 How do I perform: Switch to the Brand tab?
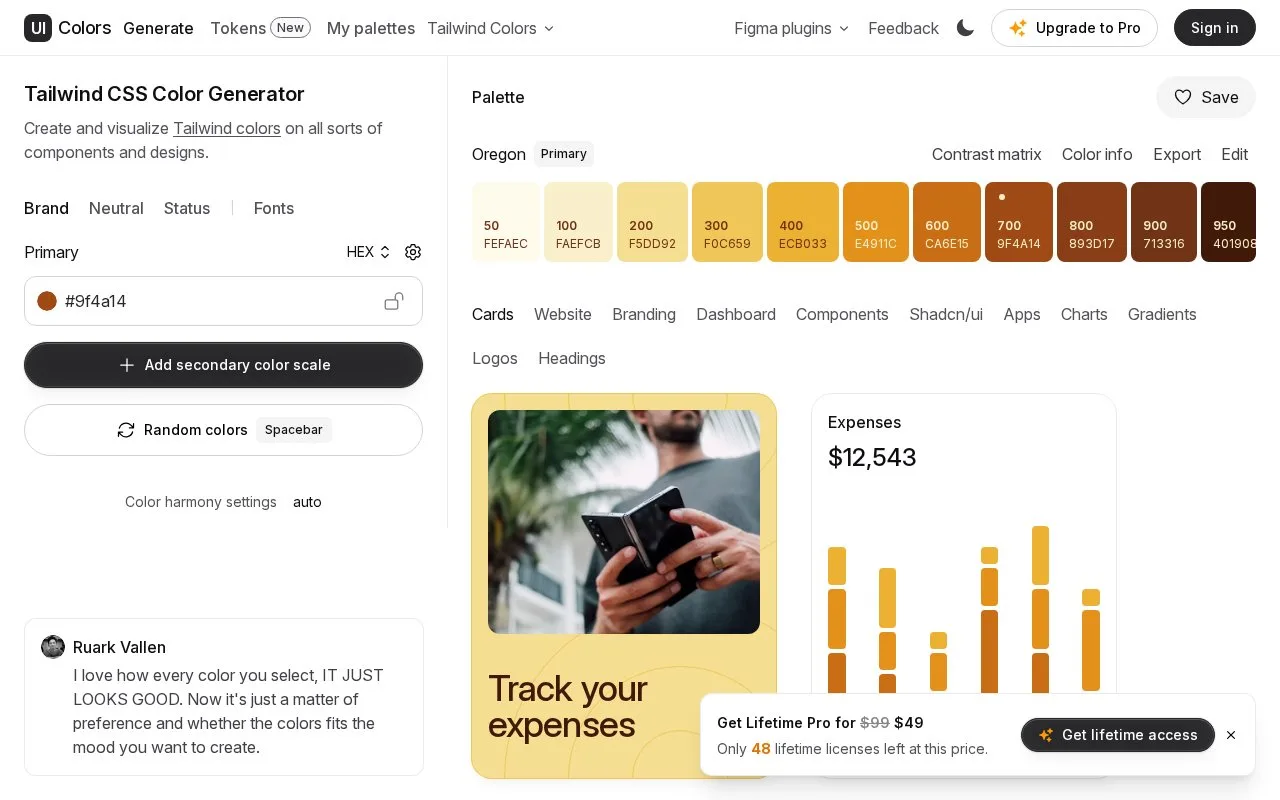tap(46, 208)
